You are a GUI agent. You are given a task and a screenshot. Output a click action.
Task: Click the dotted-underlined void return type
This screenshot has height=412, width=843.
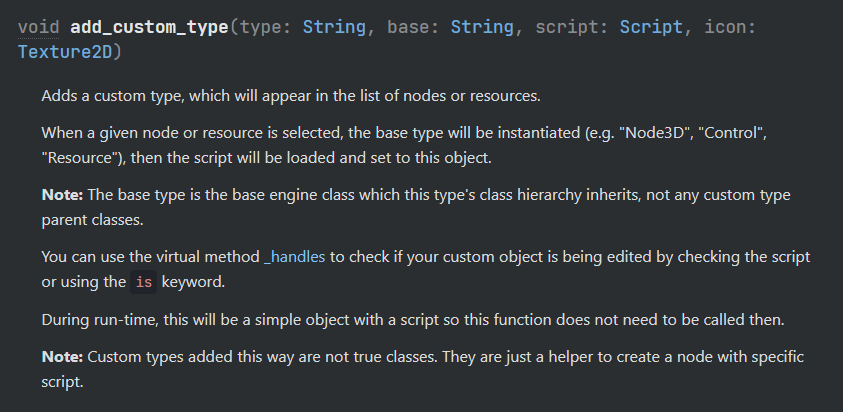38,27
